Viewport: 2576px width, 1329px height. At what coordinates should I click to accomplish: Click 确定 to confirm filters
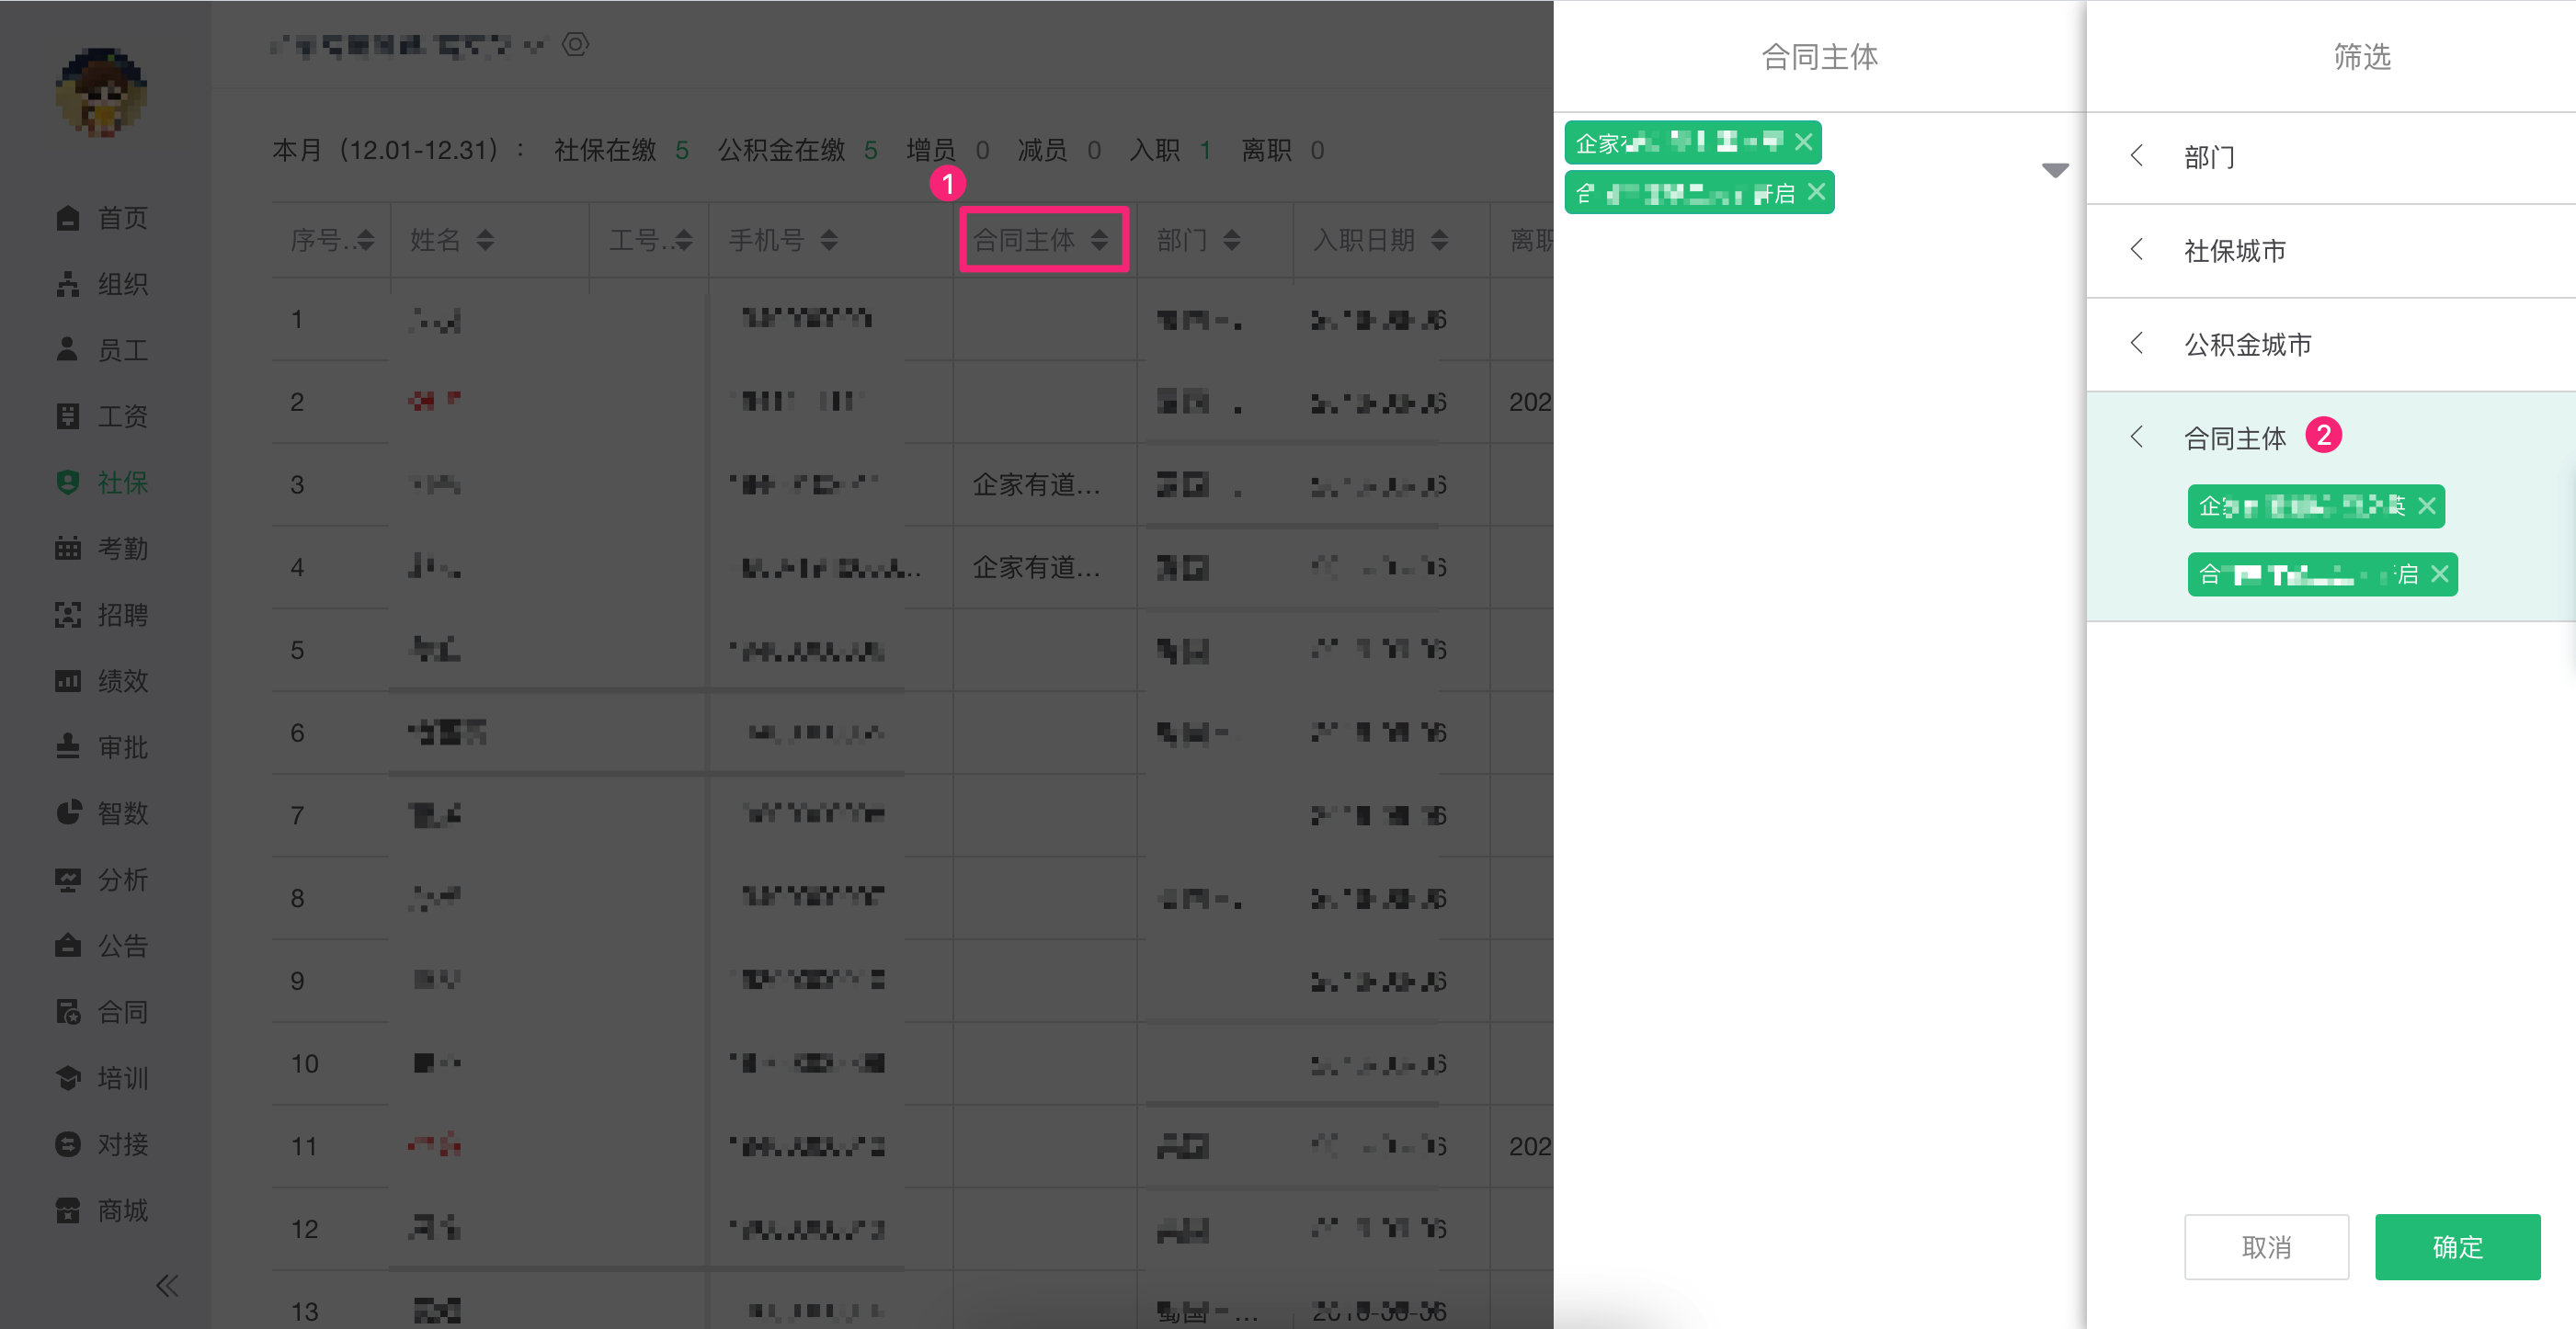tap(2457, 1247)
